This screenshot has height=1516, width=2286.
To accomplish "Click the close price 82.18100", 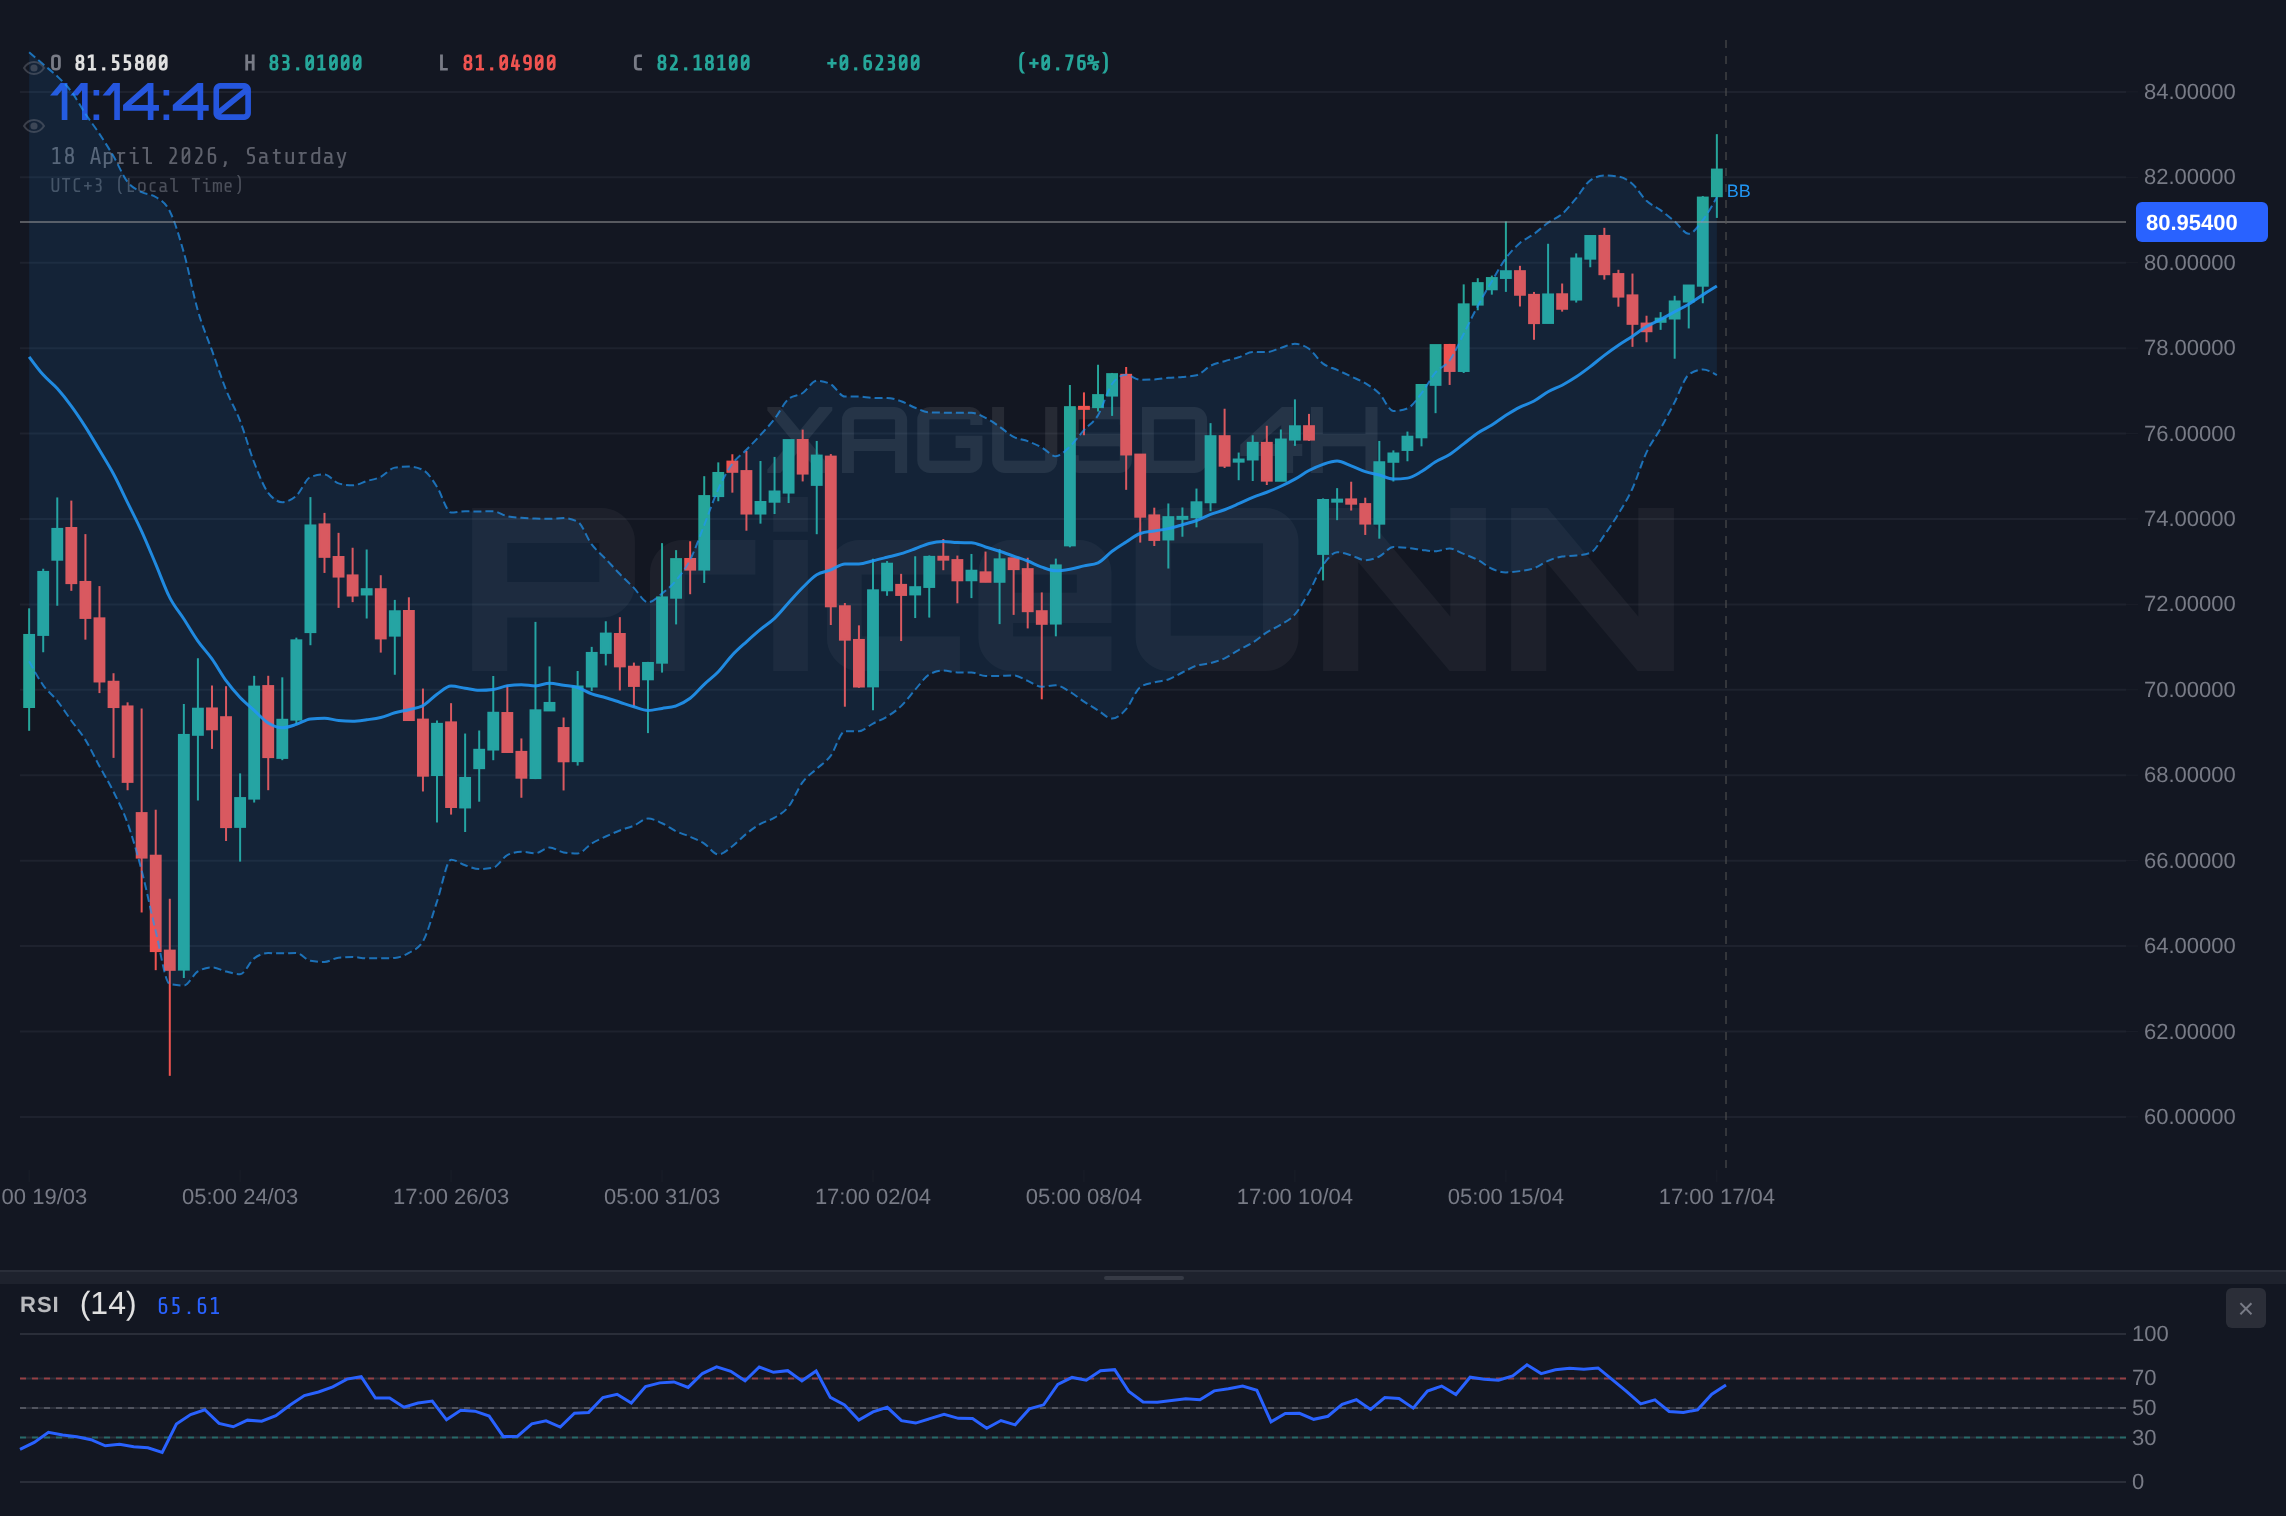I will coord(703,63).
